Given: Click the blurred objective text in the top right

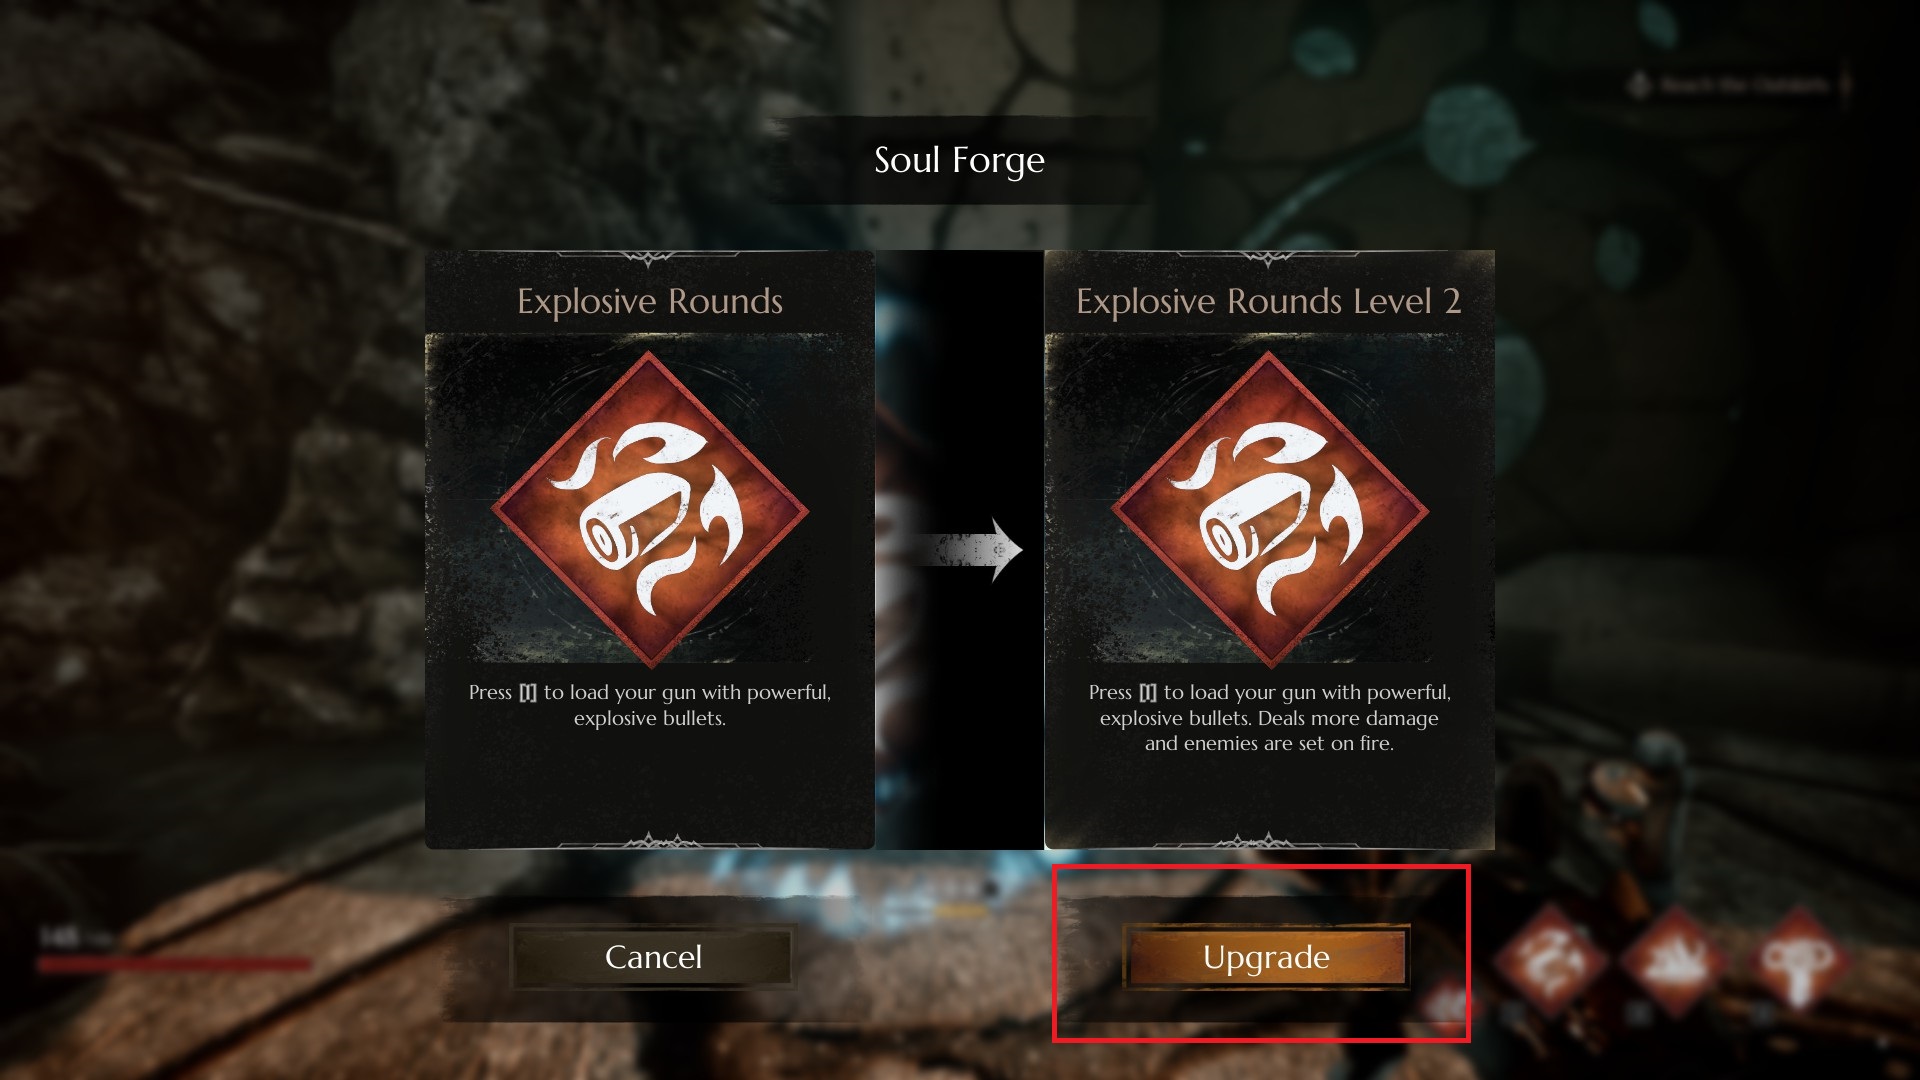Looking at the screenshot, I should [1745, 85].
